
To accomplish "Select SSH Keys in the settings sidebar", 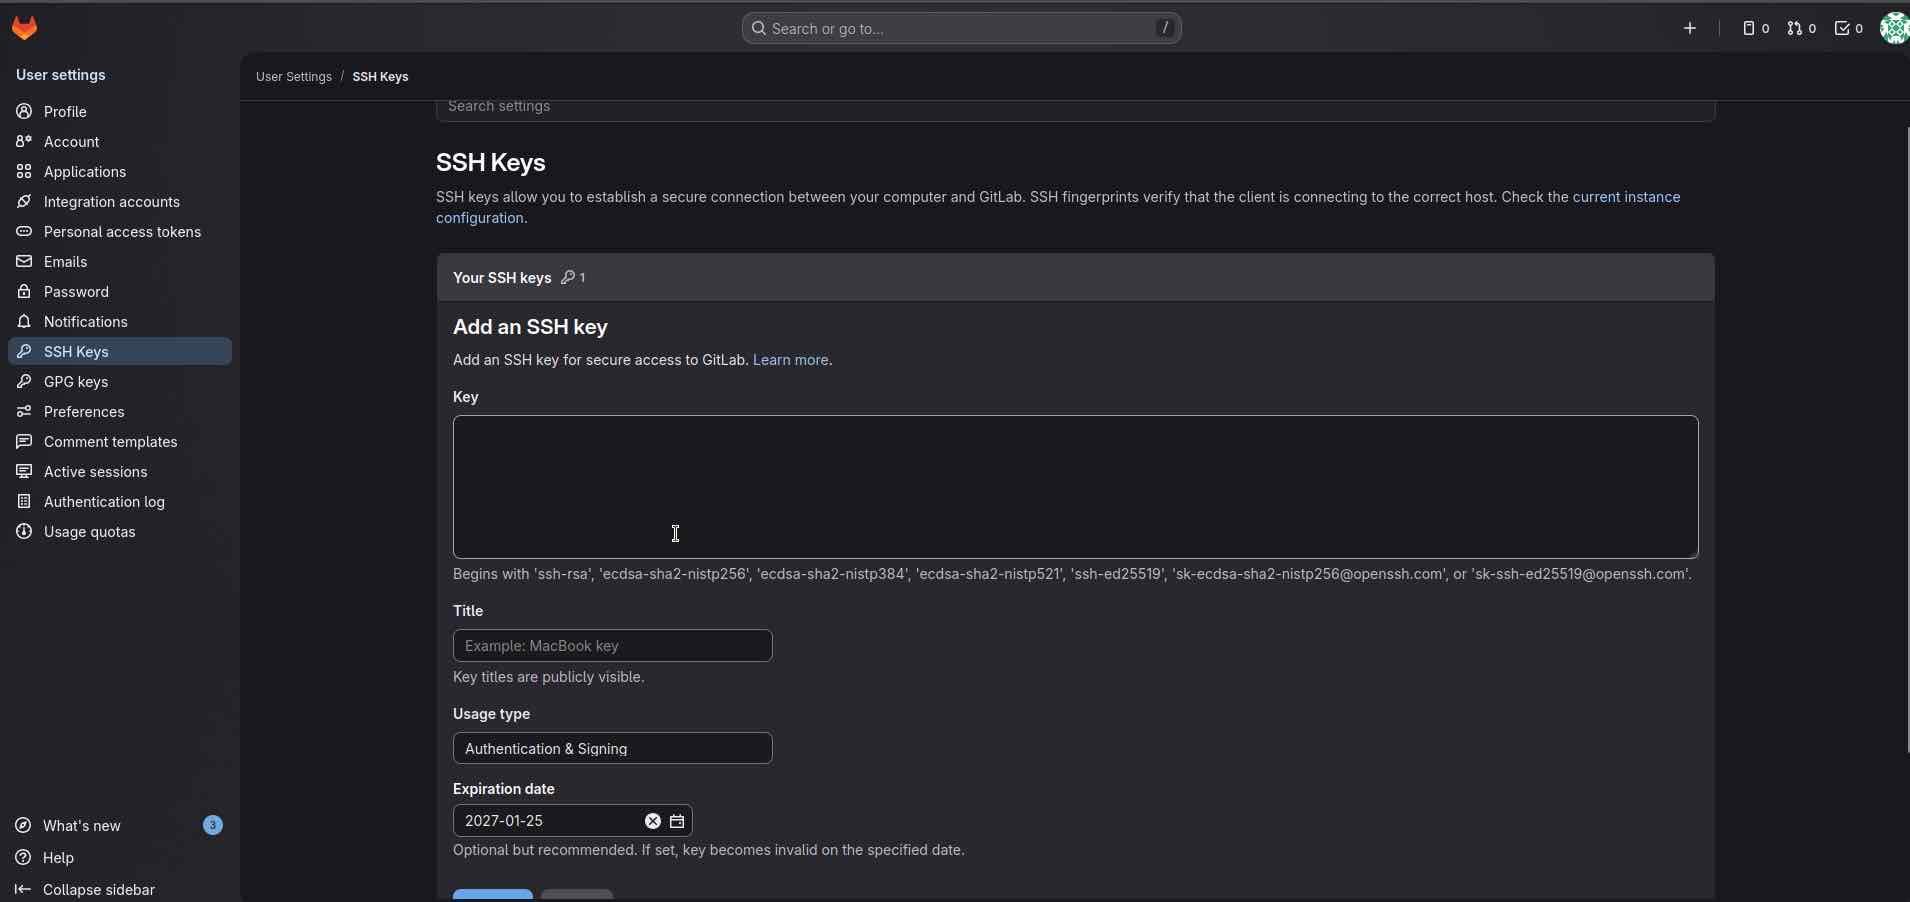I will 120,351.
